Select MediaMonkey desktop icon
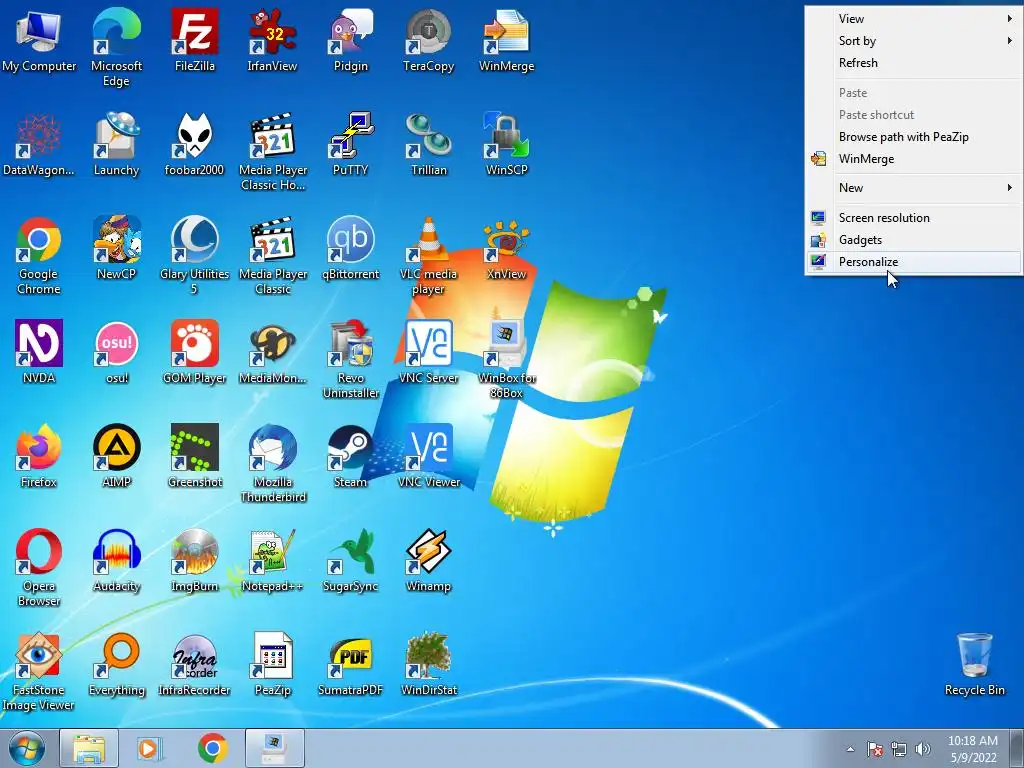This screenshot has height=768, width=1024. (272, 352)
